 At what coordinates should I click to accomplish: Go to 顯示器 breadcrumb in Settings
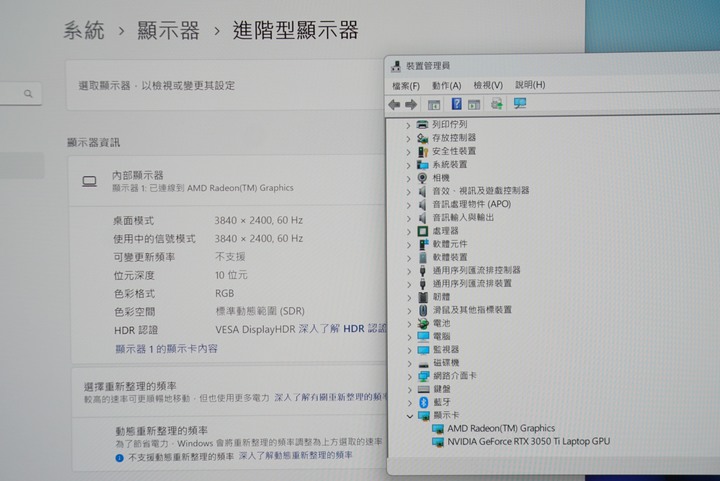pyautogui.click(x=168, y=30)
